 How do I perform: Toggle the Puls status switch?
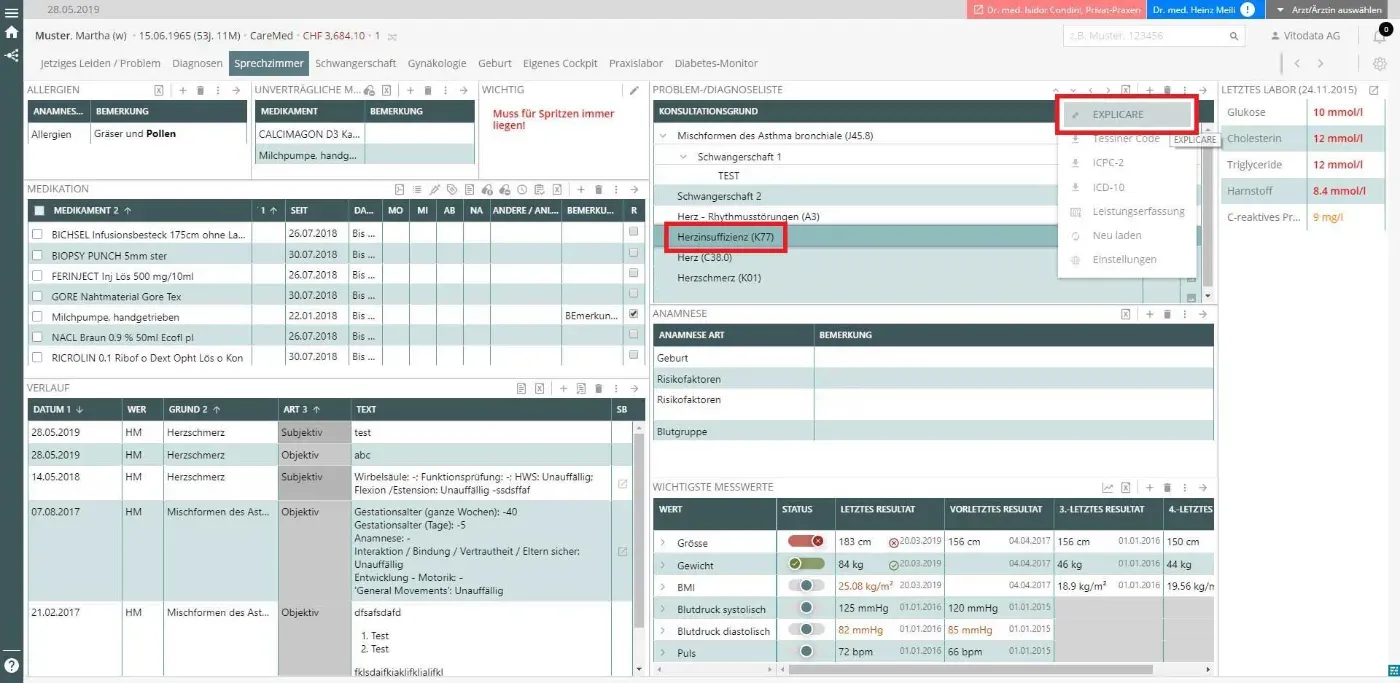pyautogui.click(x=806, y=651)
